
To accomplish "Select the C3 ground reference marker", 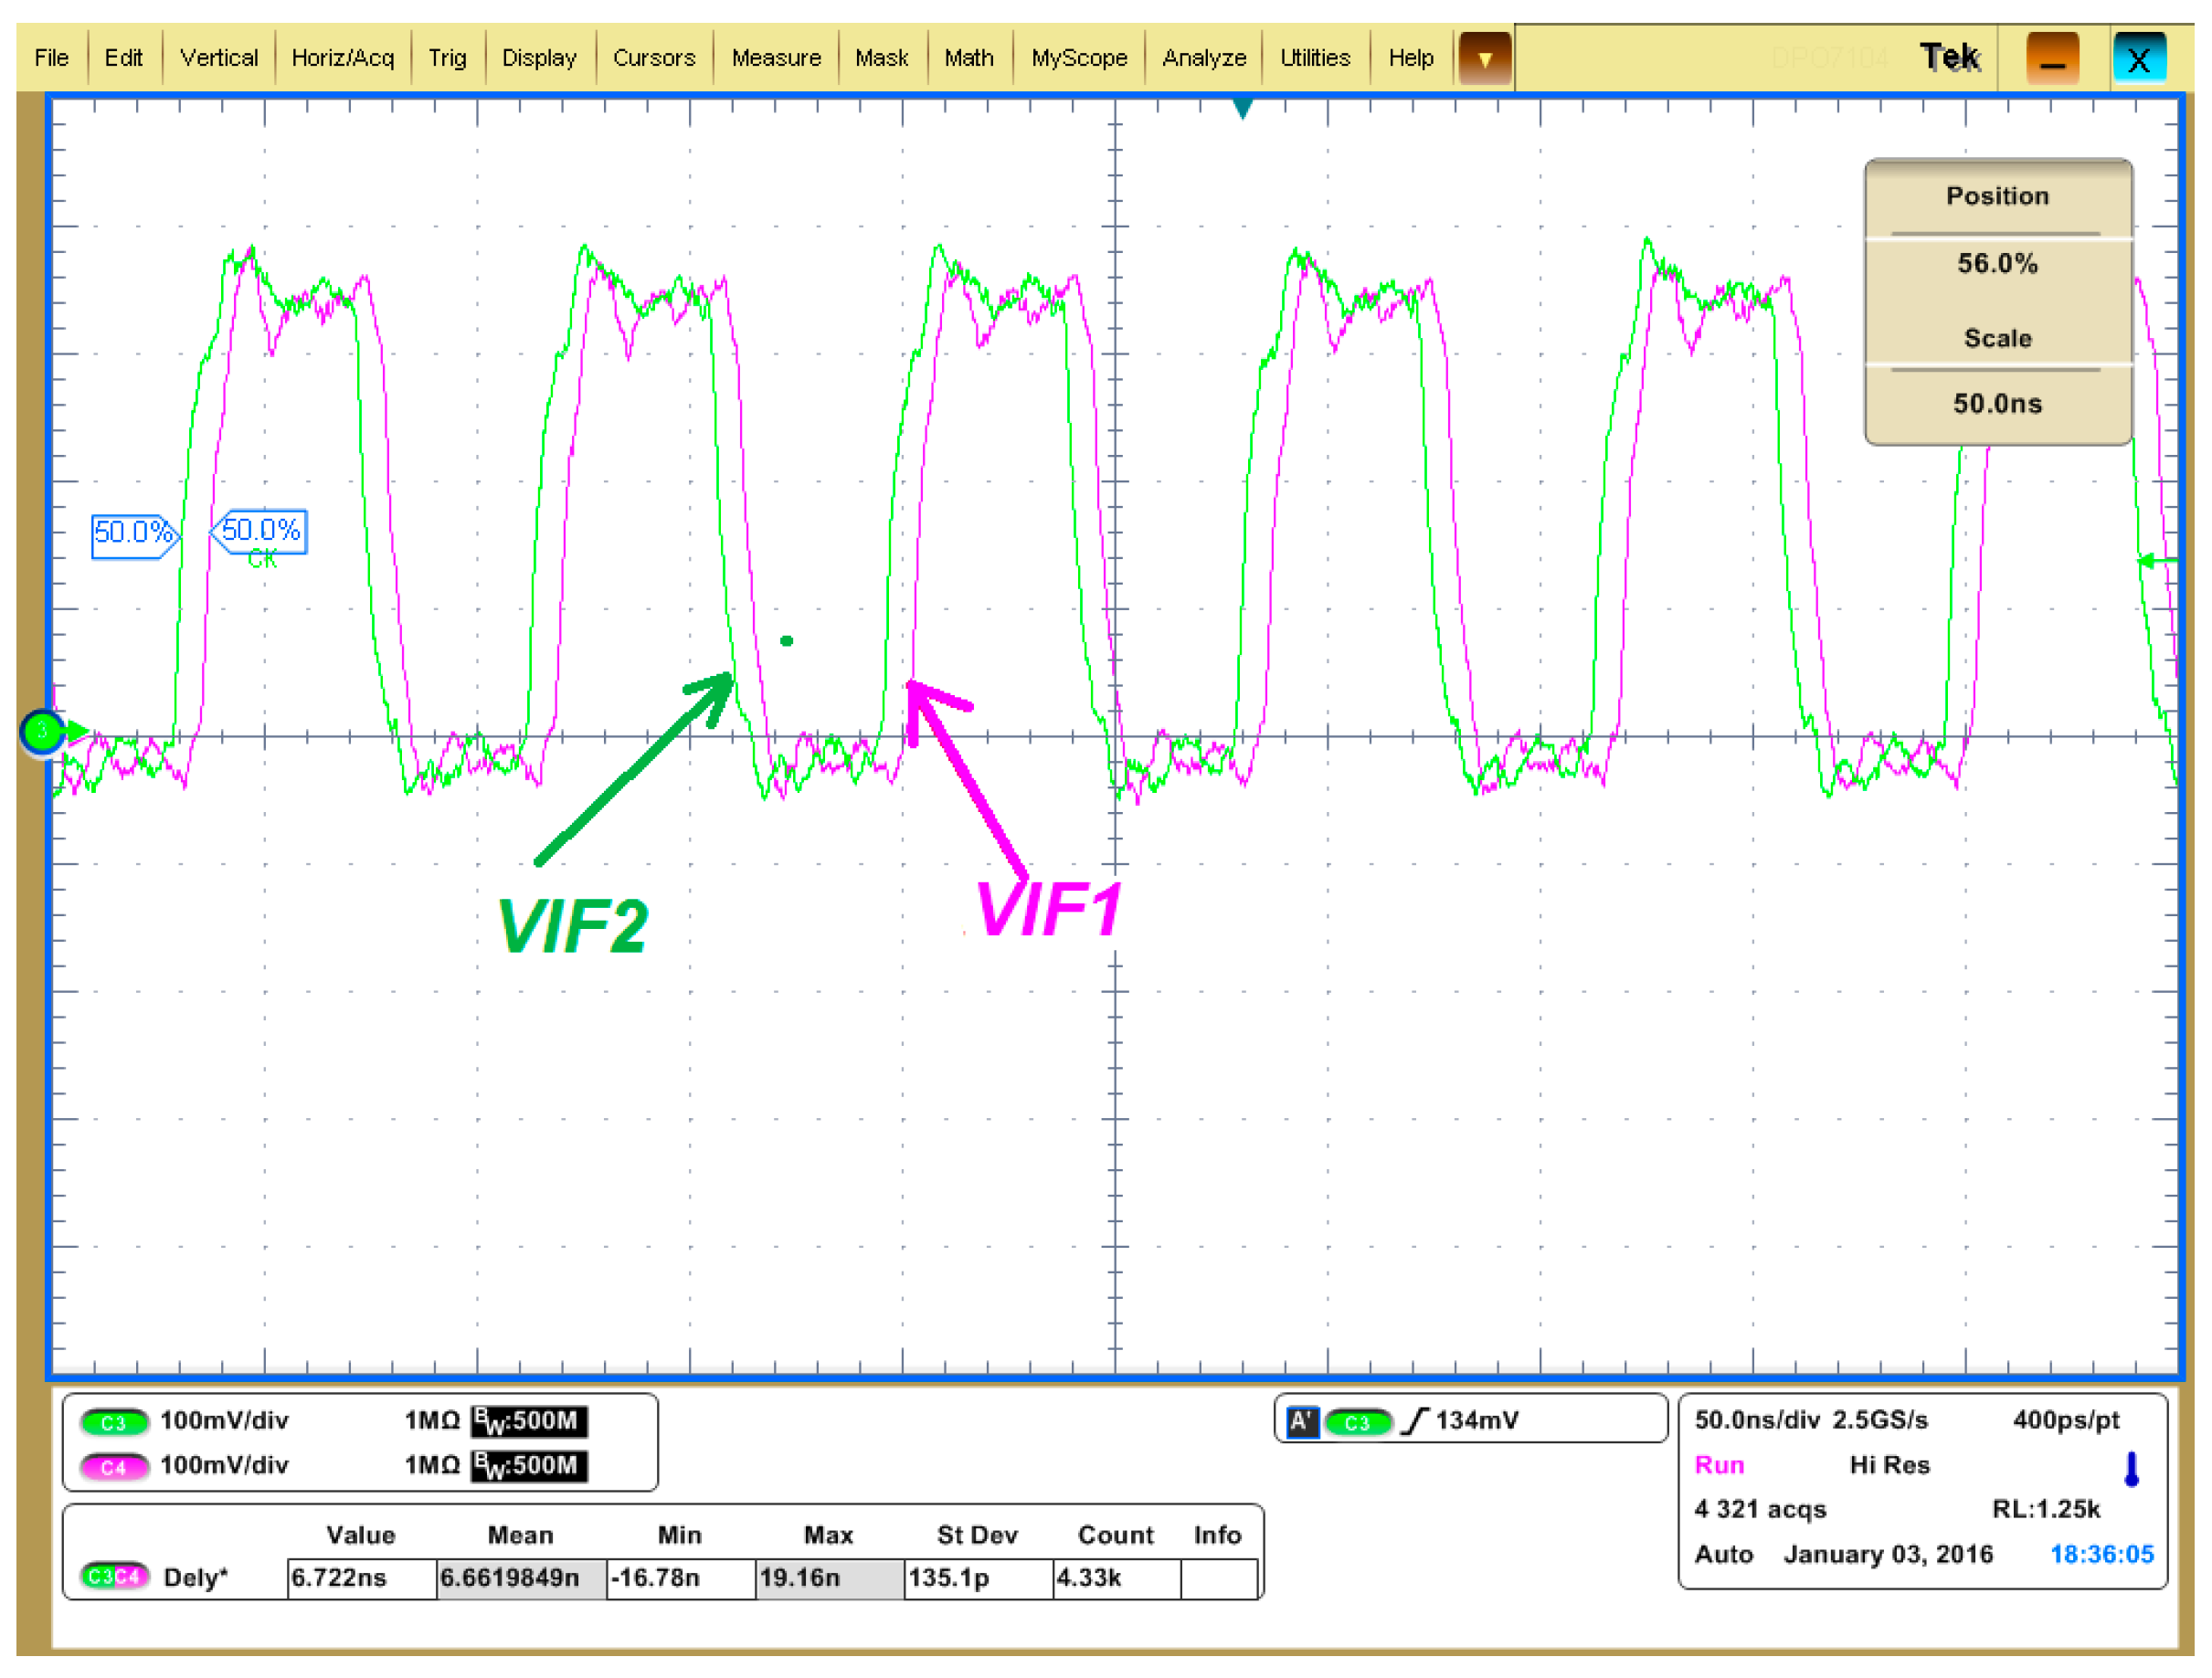I will 42,733.
